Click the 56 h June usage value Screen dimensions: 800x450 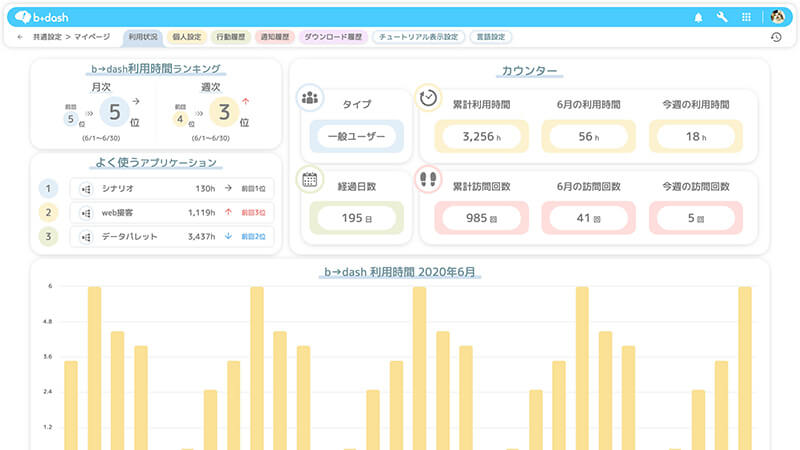point(588,136)
